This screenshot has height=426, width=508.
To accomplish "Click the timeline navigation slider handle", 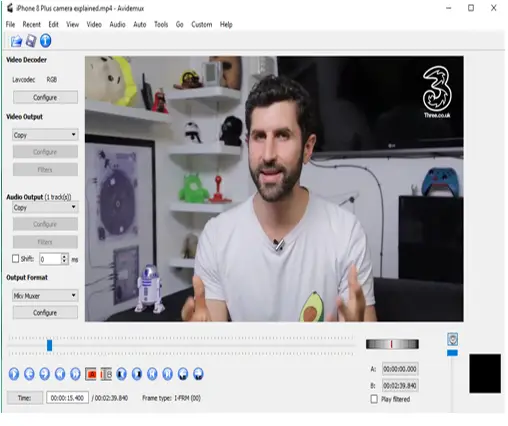I will click(49, 345).
